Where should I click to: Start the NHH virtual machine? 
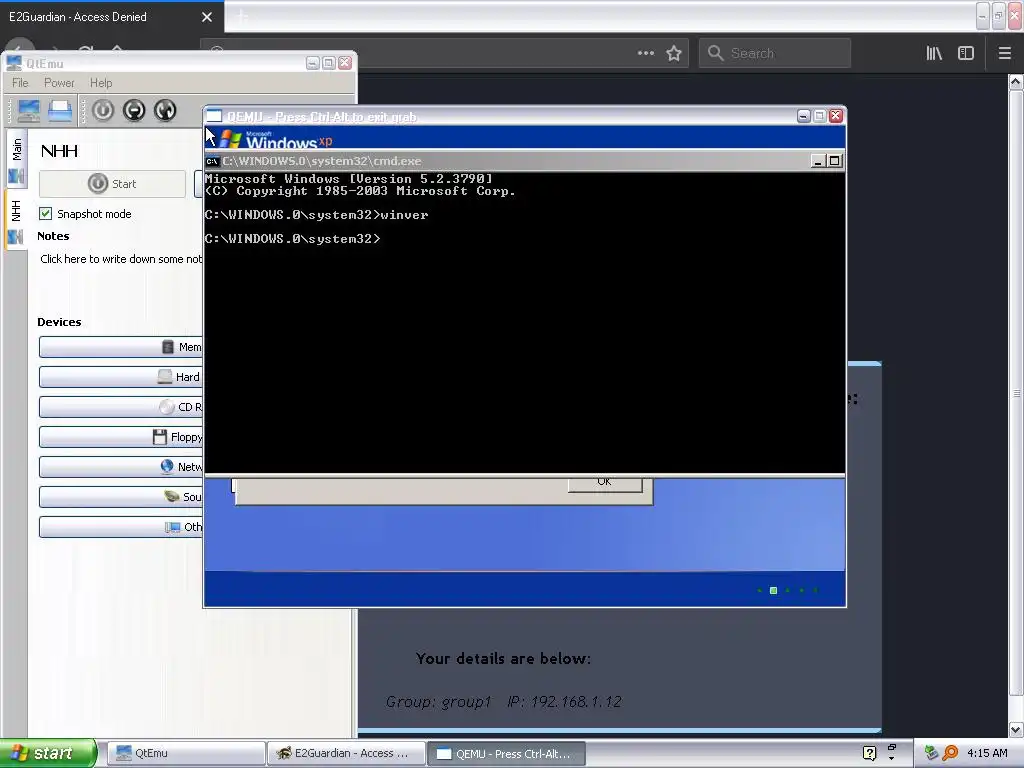112,184
